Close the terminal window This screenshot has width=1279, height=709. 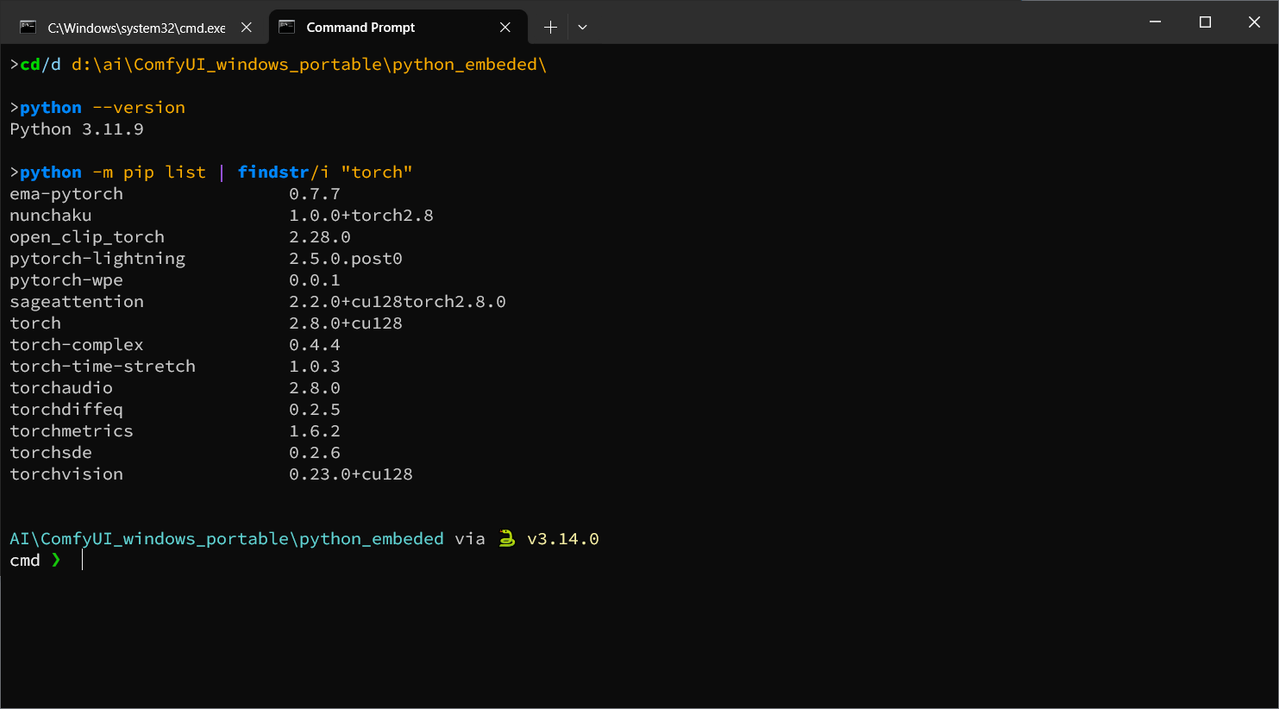click(1254, 22)
